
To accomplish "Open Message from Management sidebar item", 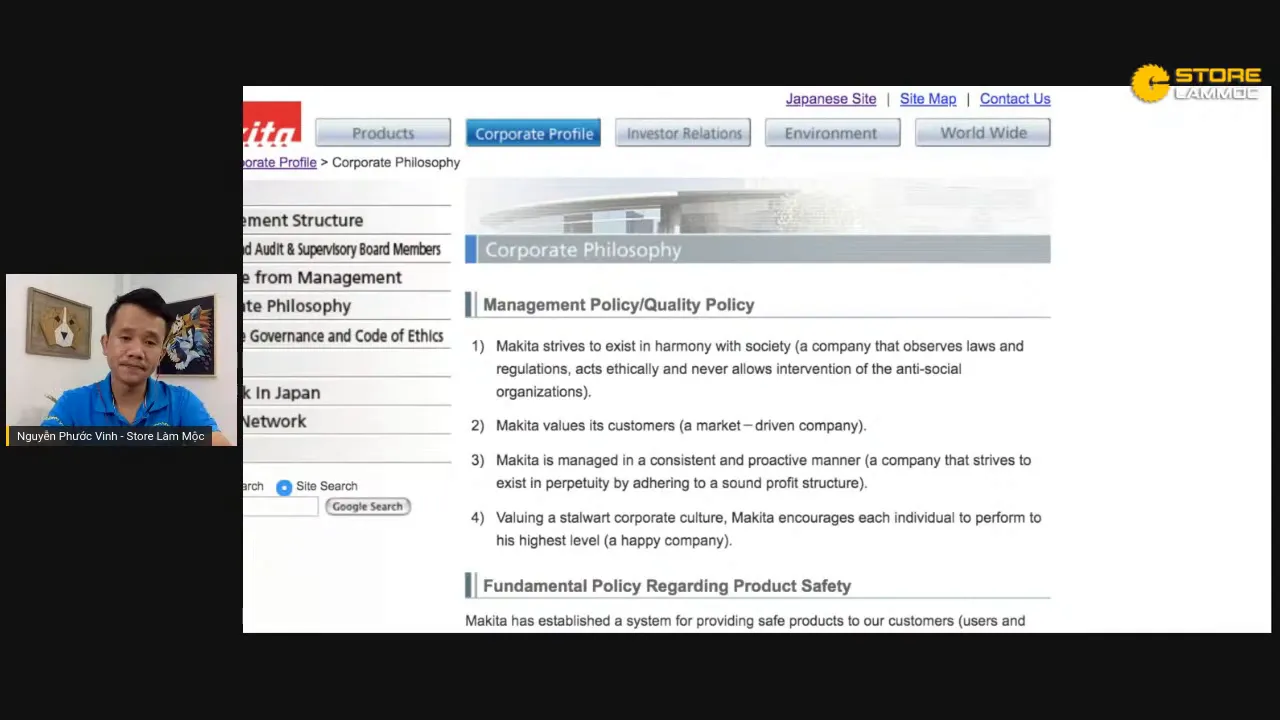I will tap(346, 278).
